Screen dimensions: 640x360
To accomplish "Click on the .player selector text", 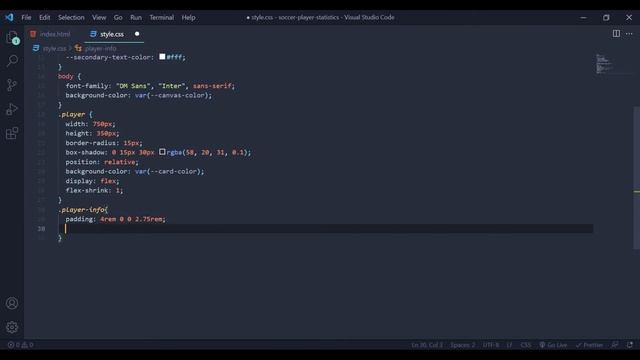I will (72, 114).
